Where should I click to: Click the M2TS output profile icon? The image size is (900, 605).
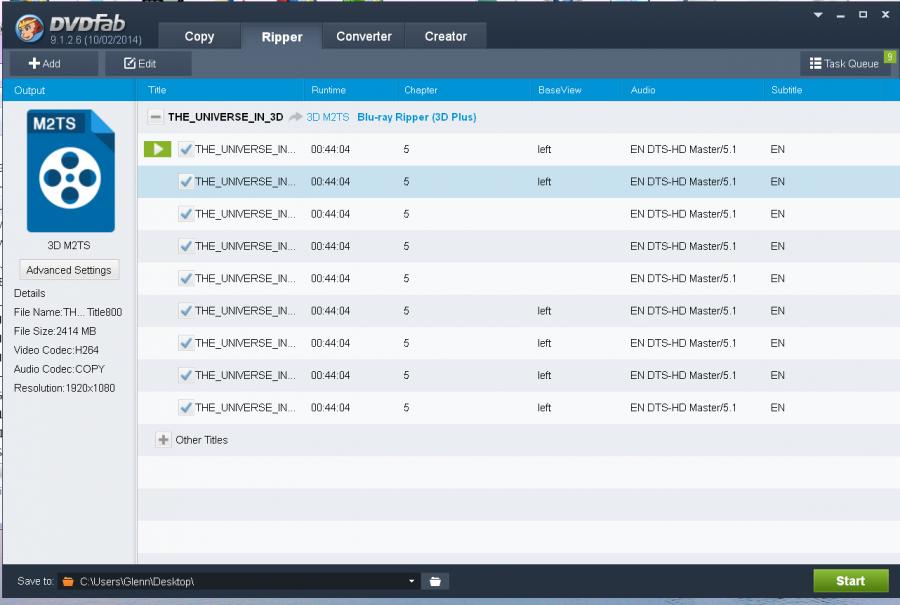pos(70,172)
